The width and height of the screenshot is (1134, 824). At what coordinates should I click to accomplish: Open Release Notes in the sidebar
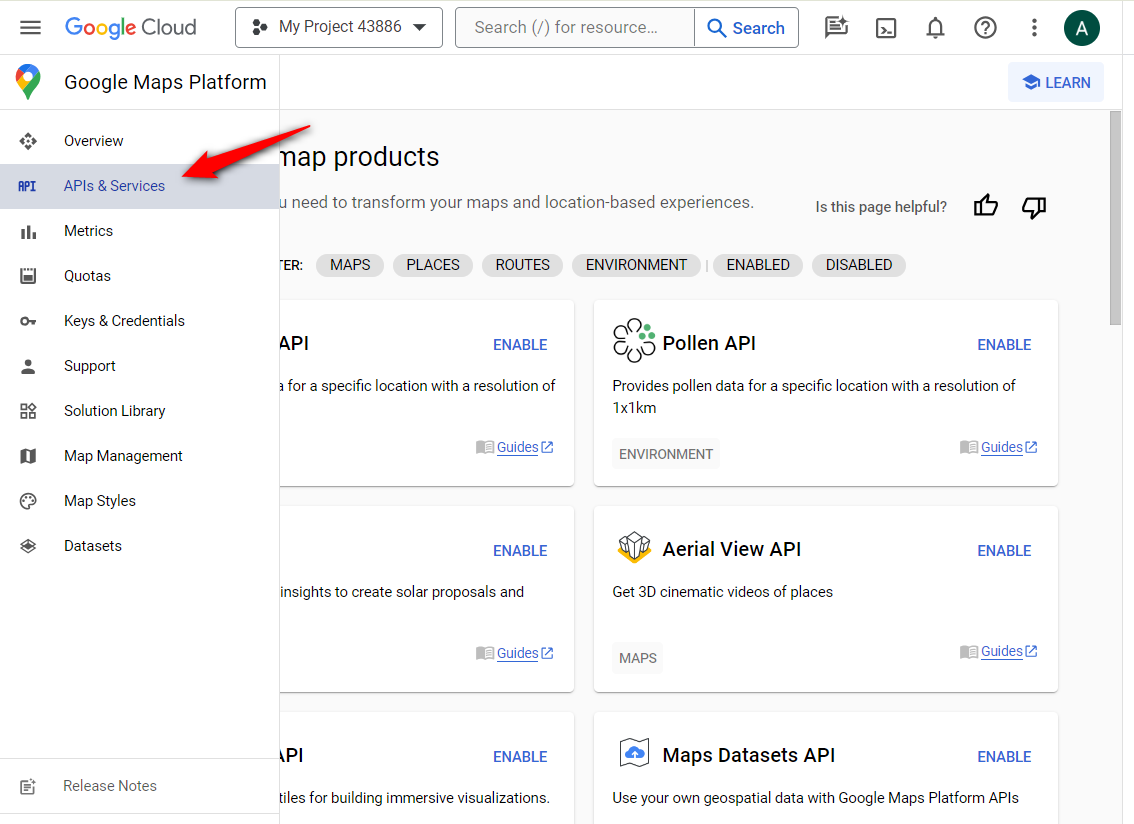(140, 786)
